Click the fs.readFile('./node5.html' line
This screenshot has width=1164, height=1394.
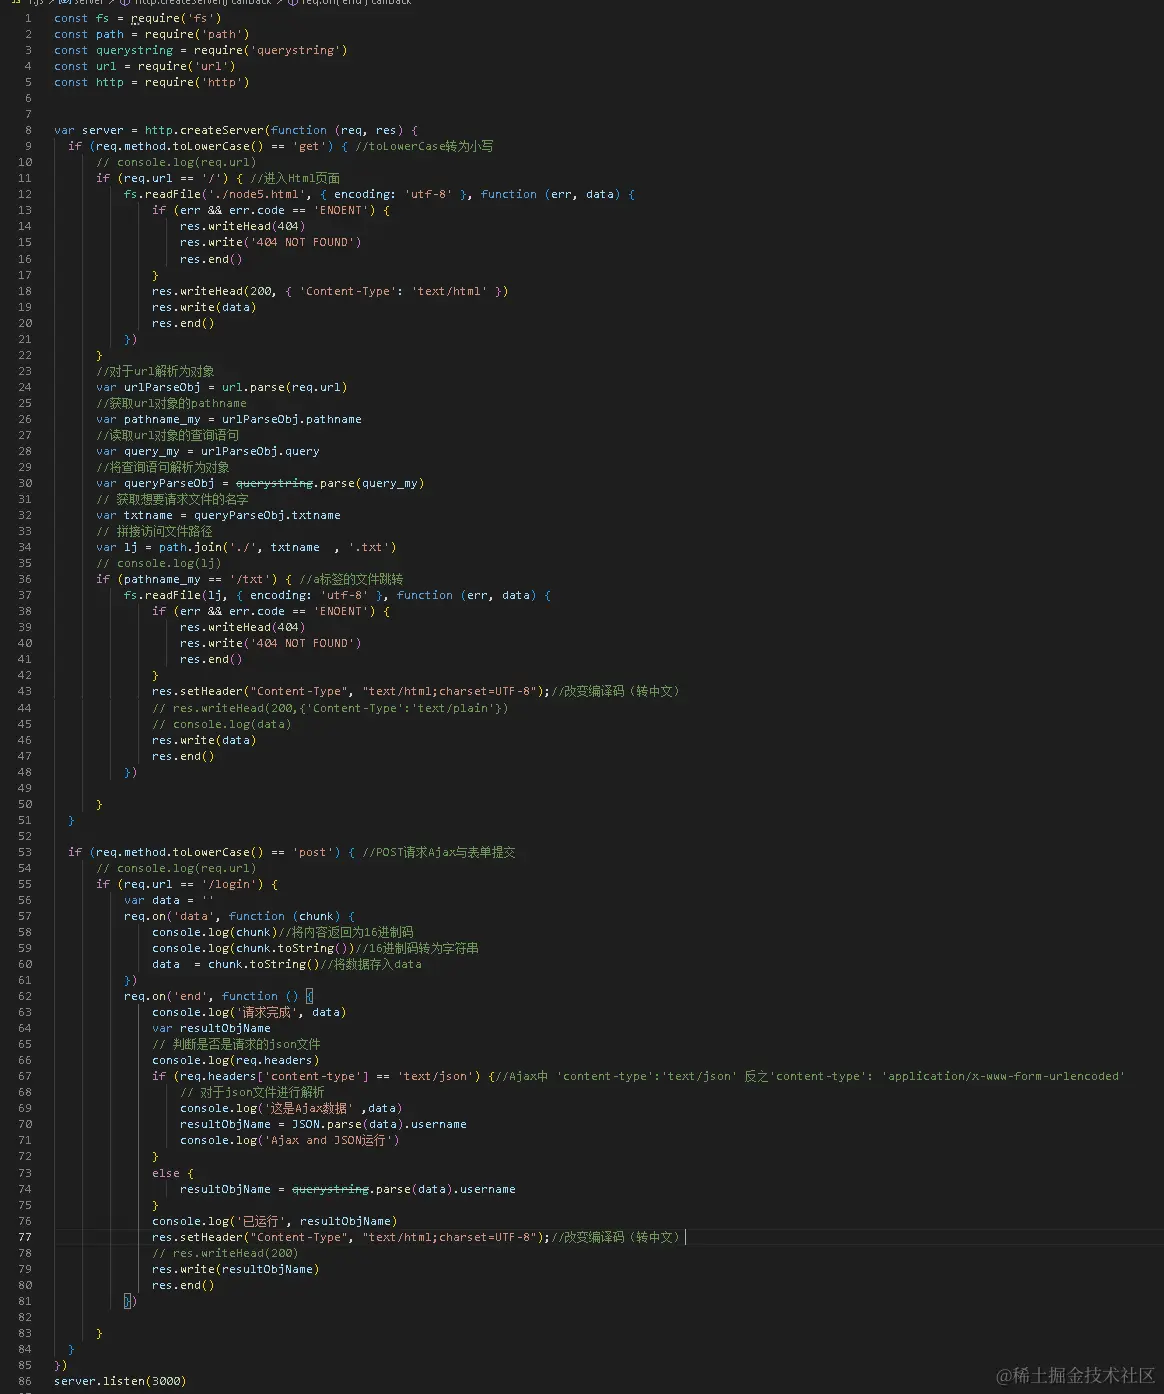pyautogui.click(x=379, y=194)
